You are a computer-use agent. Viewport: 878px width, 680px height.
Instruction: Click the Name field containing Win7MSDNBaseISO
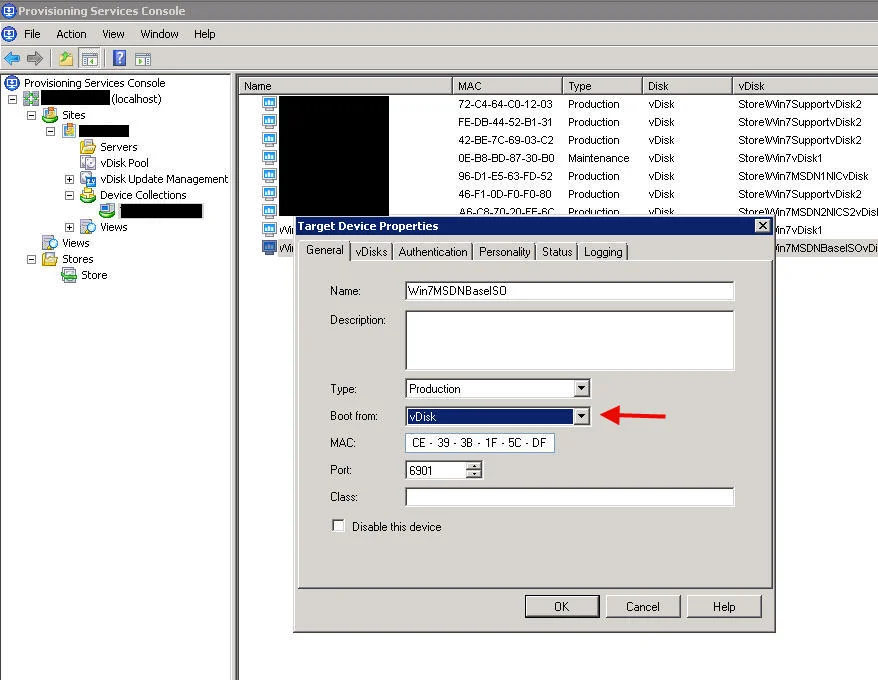(569, 291)
